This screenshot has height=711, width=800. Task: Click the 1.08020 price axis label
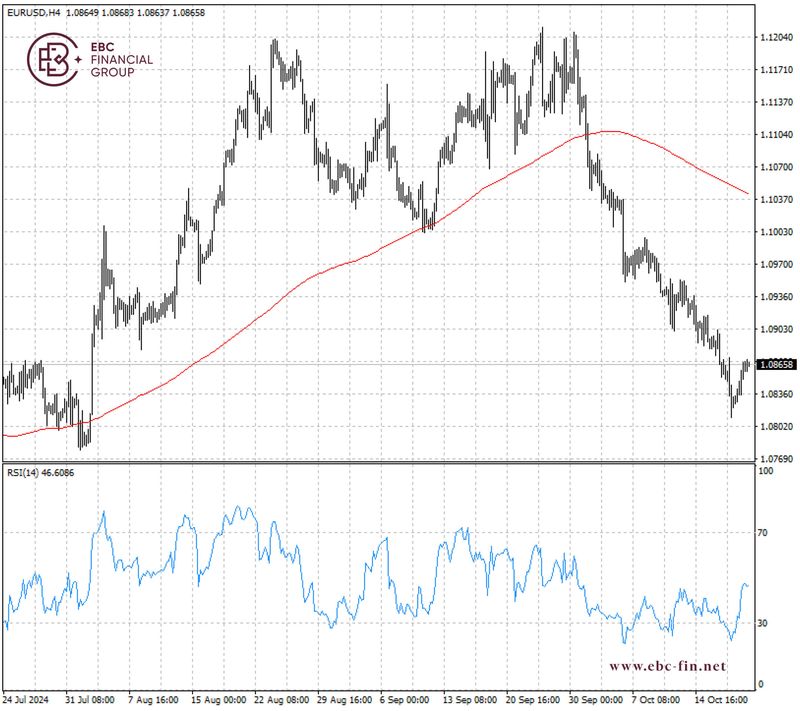tap(775, 427)
